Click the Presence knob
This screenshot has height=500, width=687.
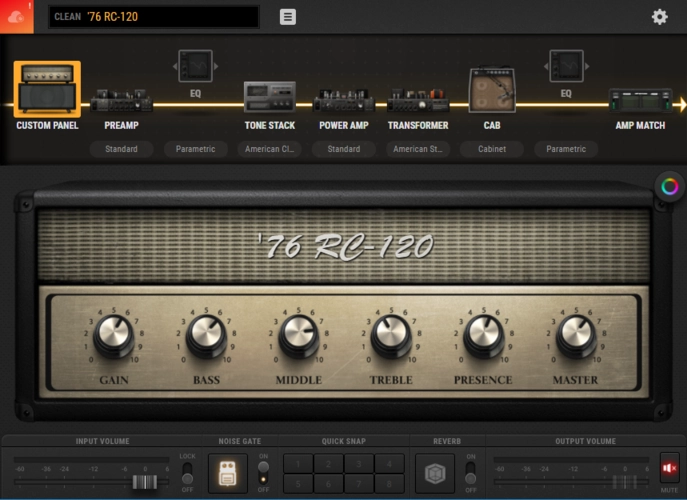point(484,335)
